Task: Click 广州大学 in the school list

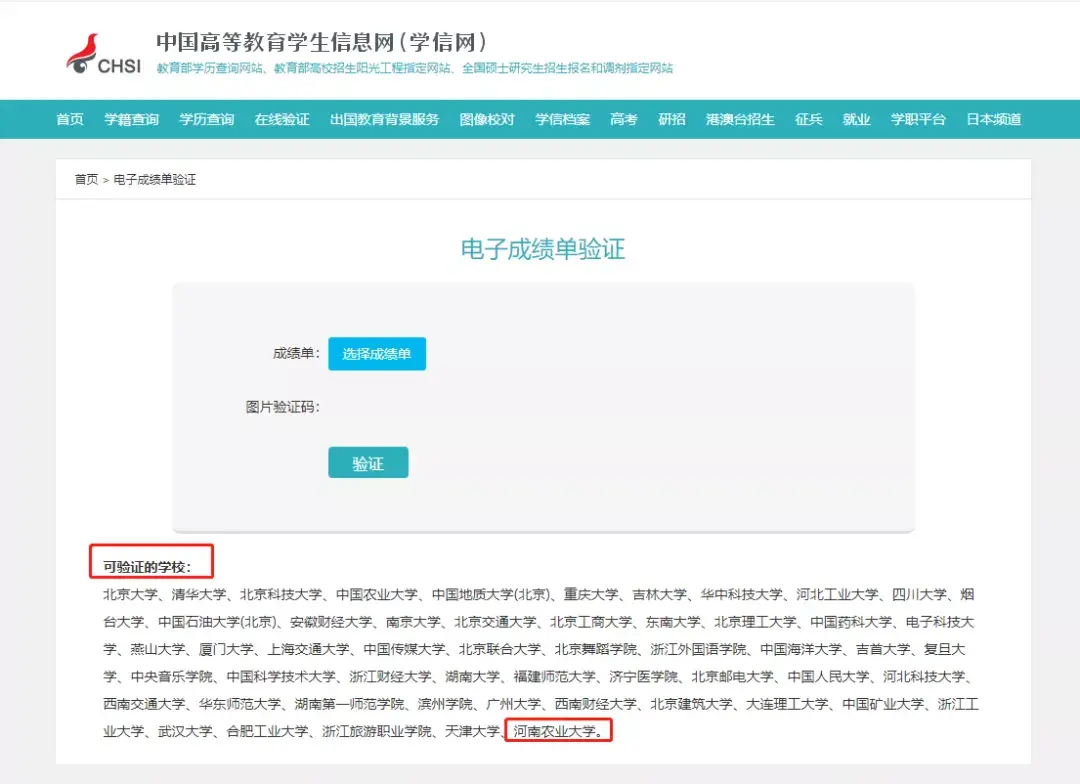Action: [x=514, y=704]
